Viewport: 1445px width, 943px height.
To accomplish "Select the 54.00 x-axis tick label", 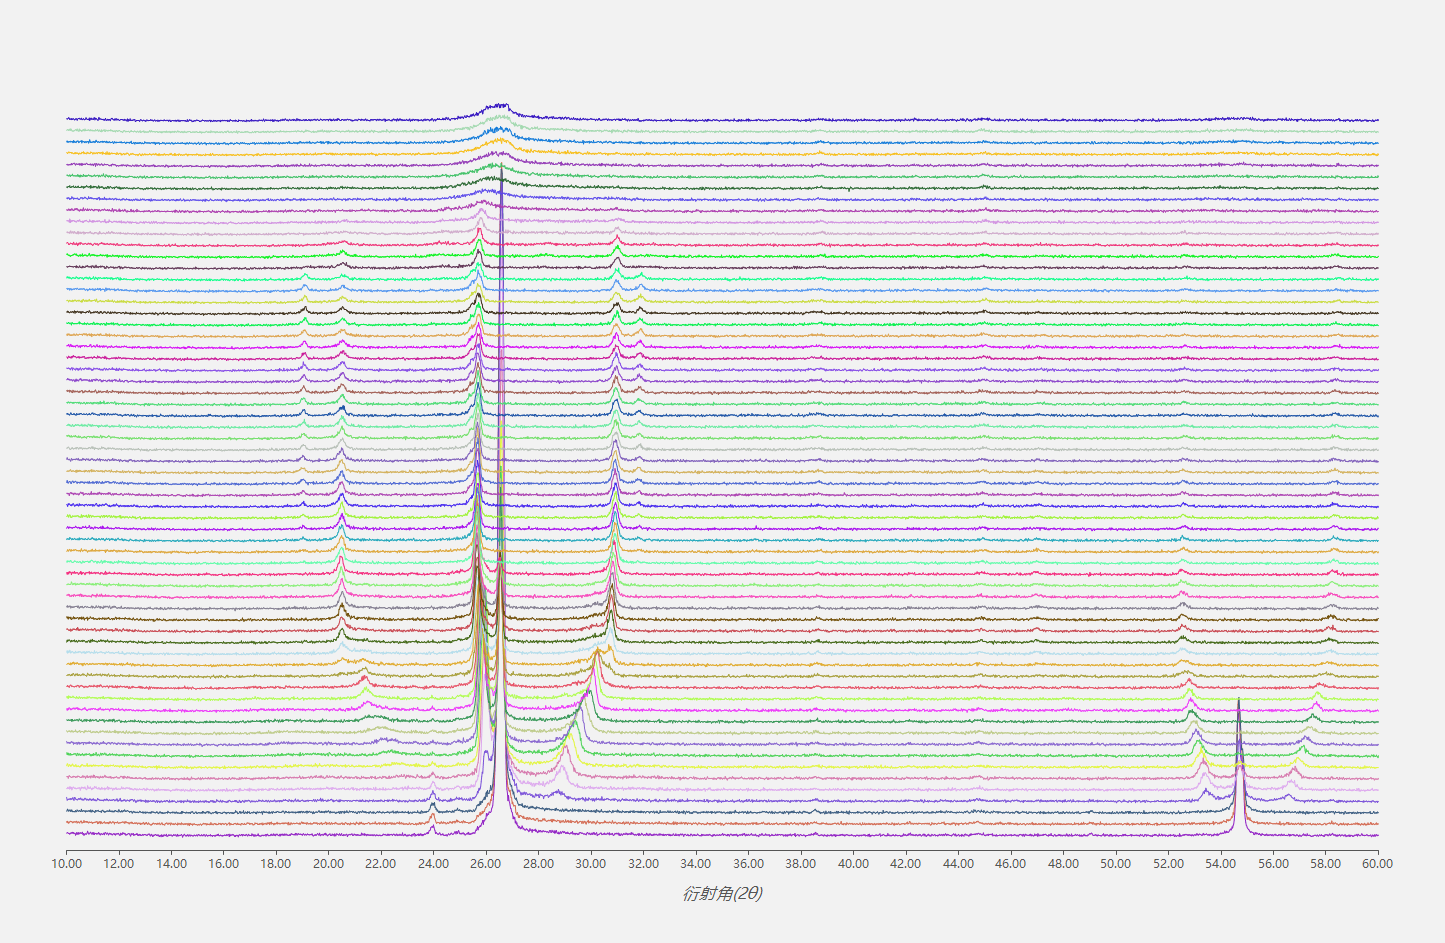I will 1220,864.
